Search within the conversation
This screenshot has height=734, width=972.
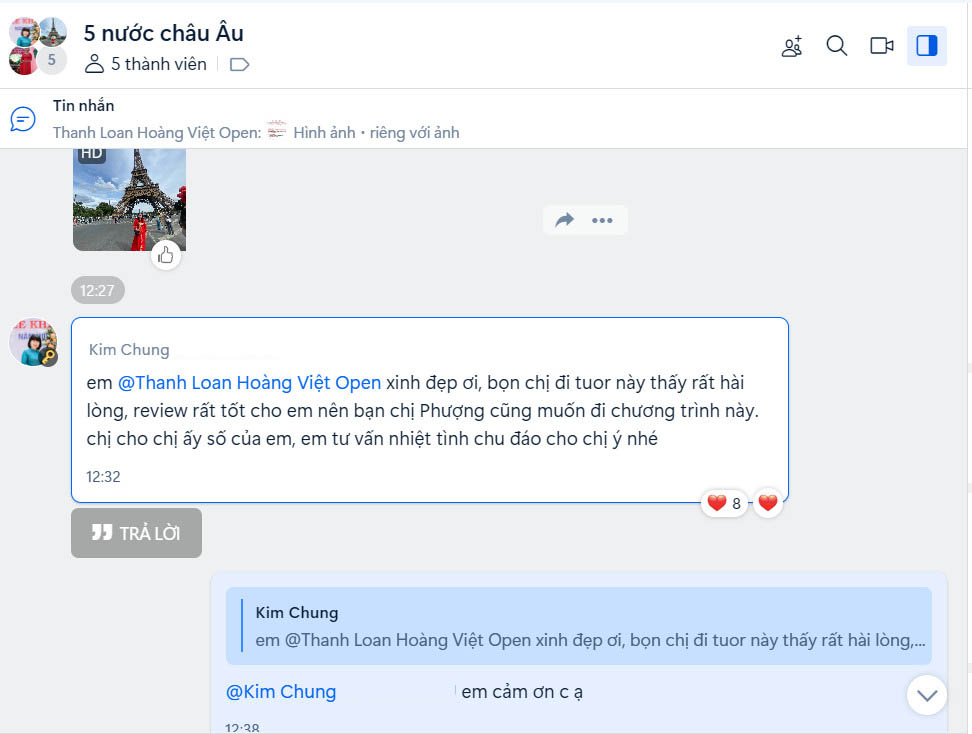tap(836, 46)
